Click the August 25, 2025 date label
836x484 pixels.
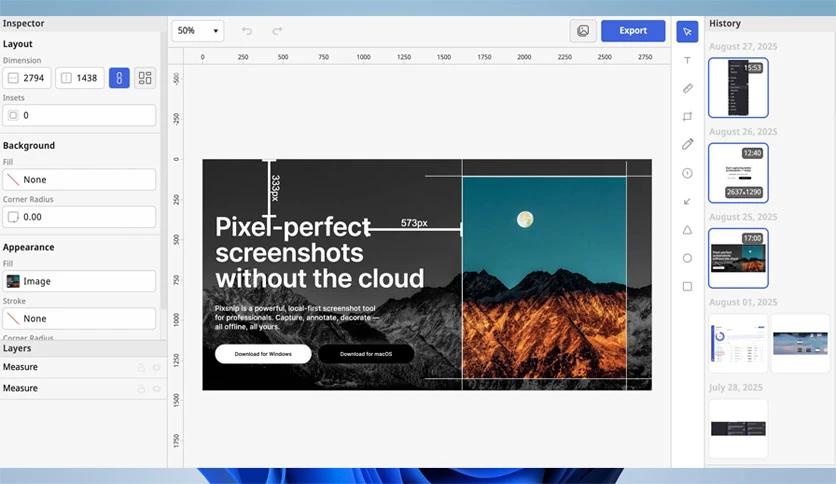(x=743, y=217)
